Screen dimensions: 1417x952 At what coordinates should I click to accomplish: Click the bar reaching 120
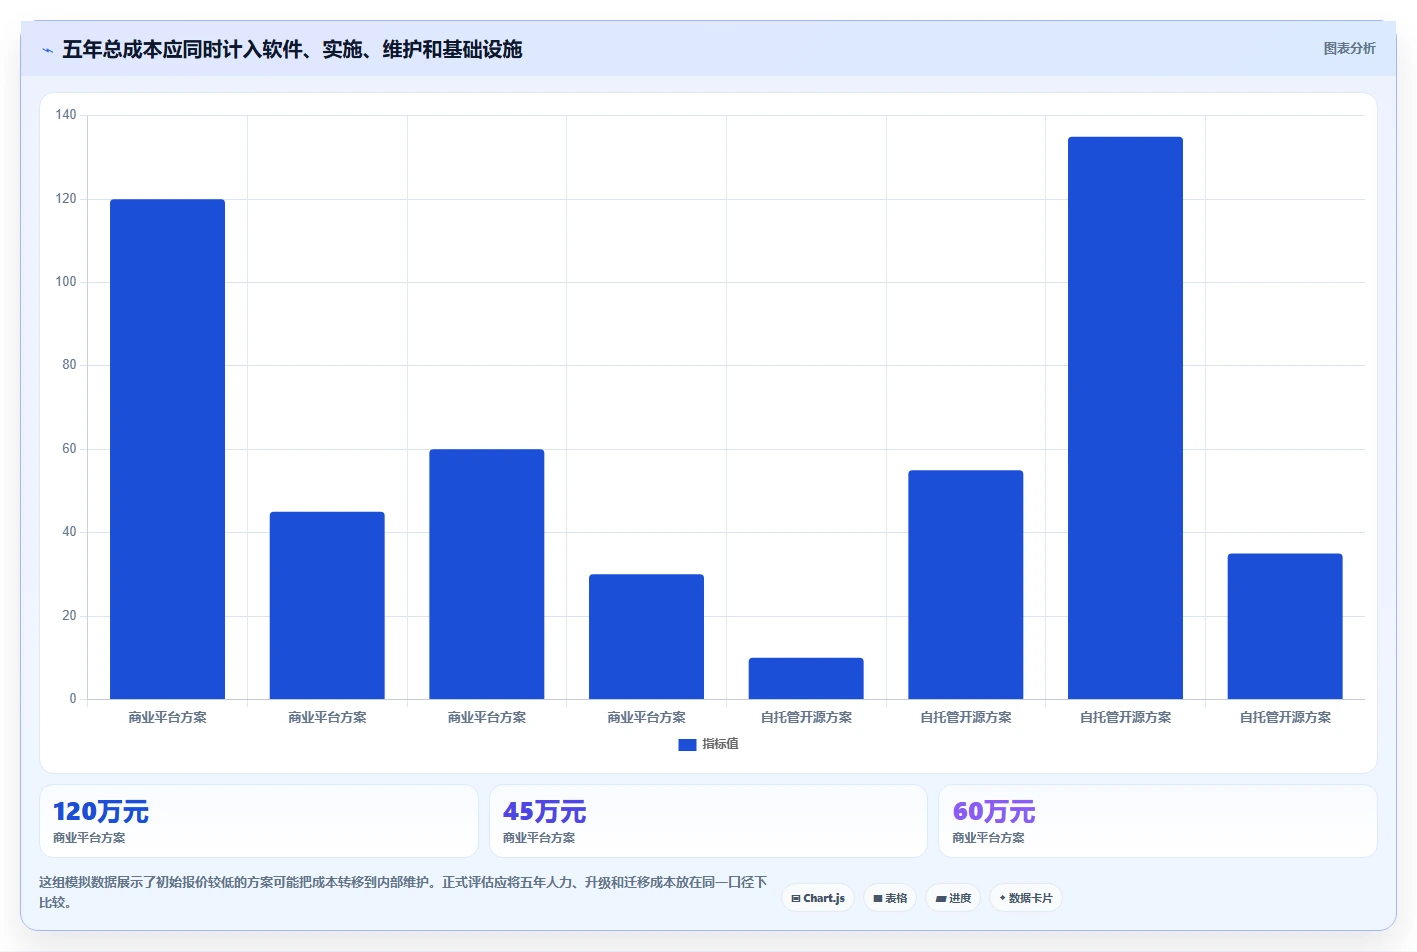point(167,449)
